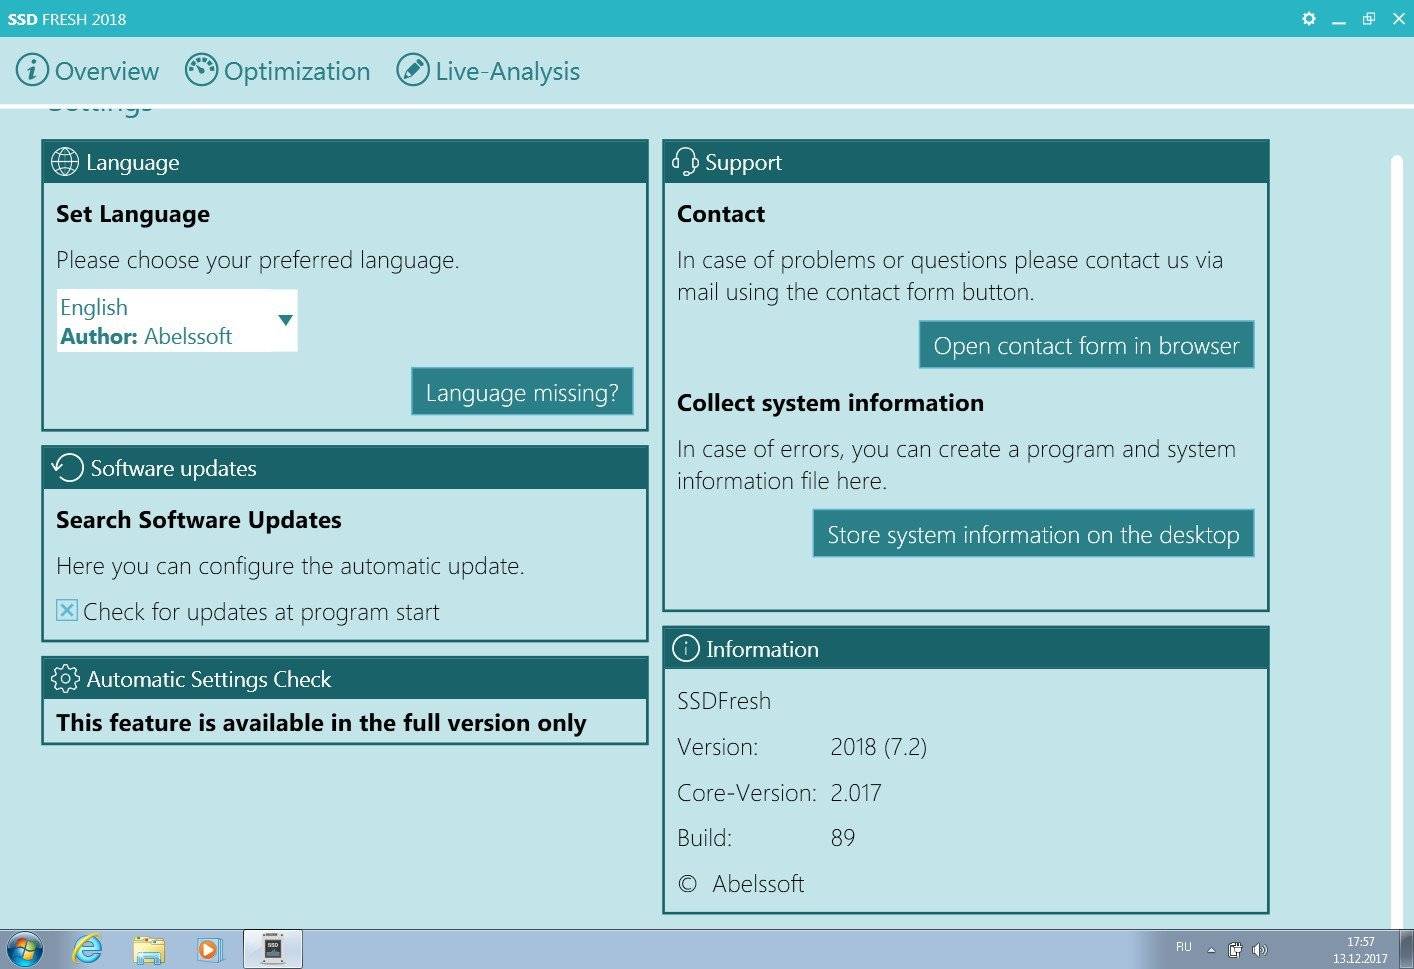
Task: Open Windows Explorer from taskbar
Action: (x=149, y=949)
